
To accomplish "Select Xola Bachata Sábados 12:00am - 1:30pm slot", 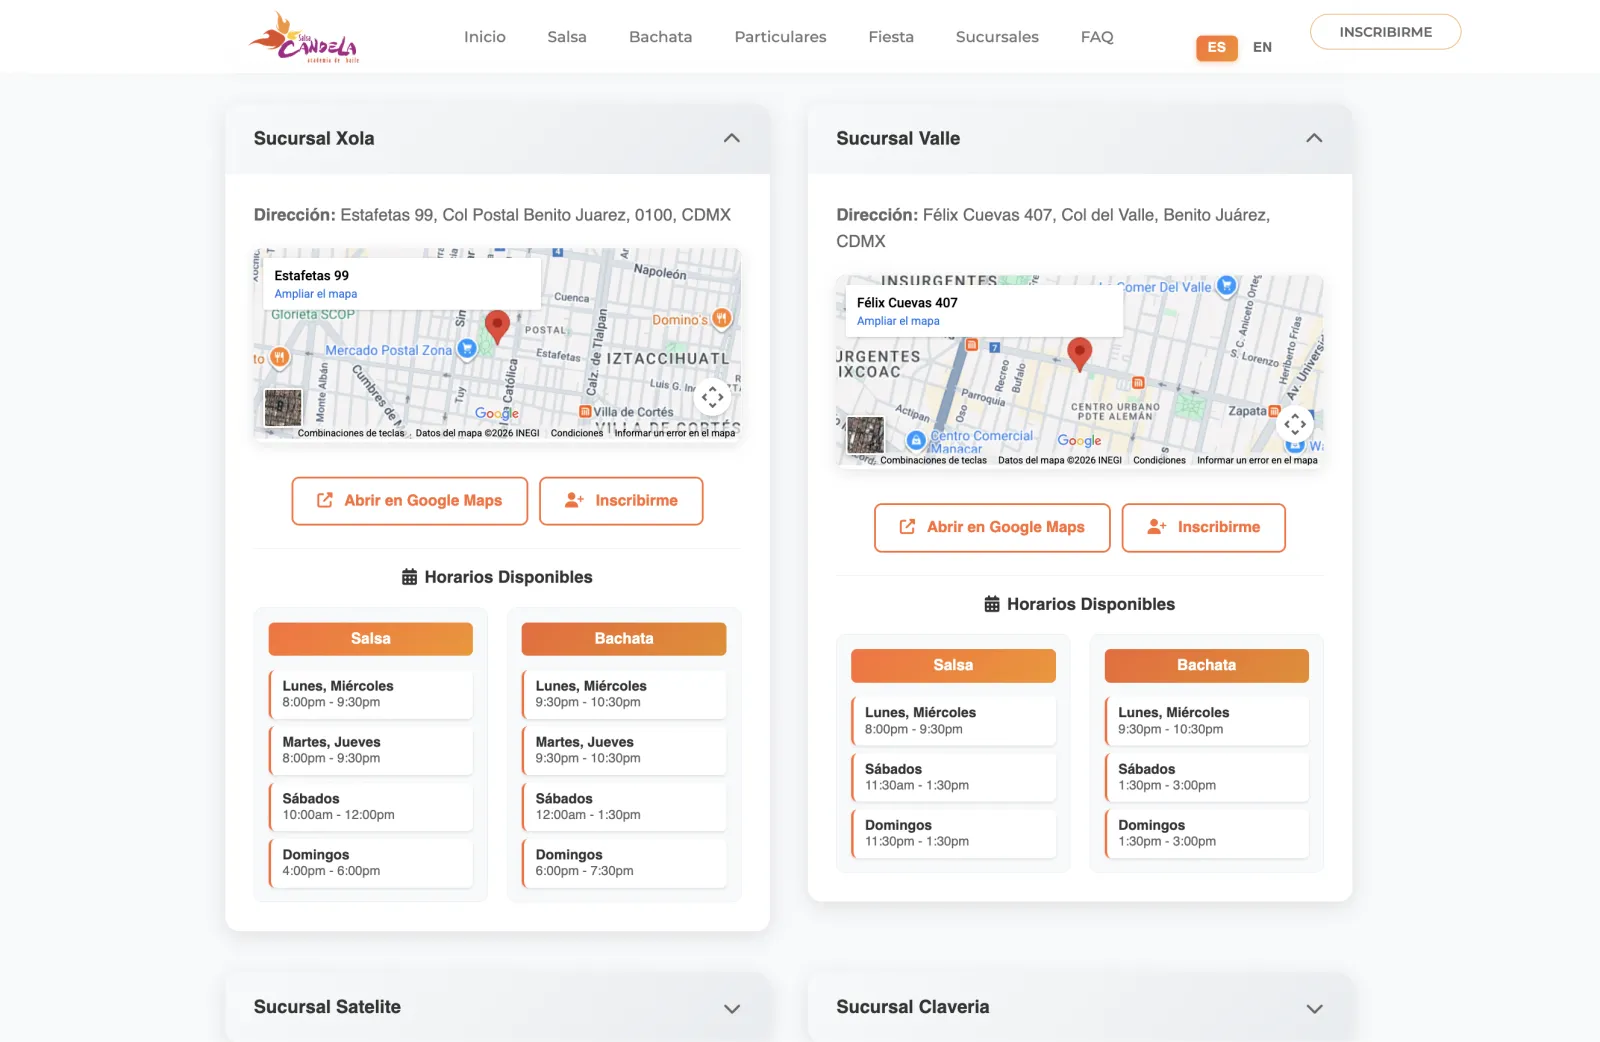I will tap(624, 806).
